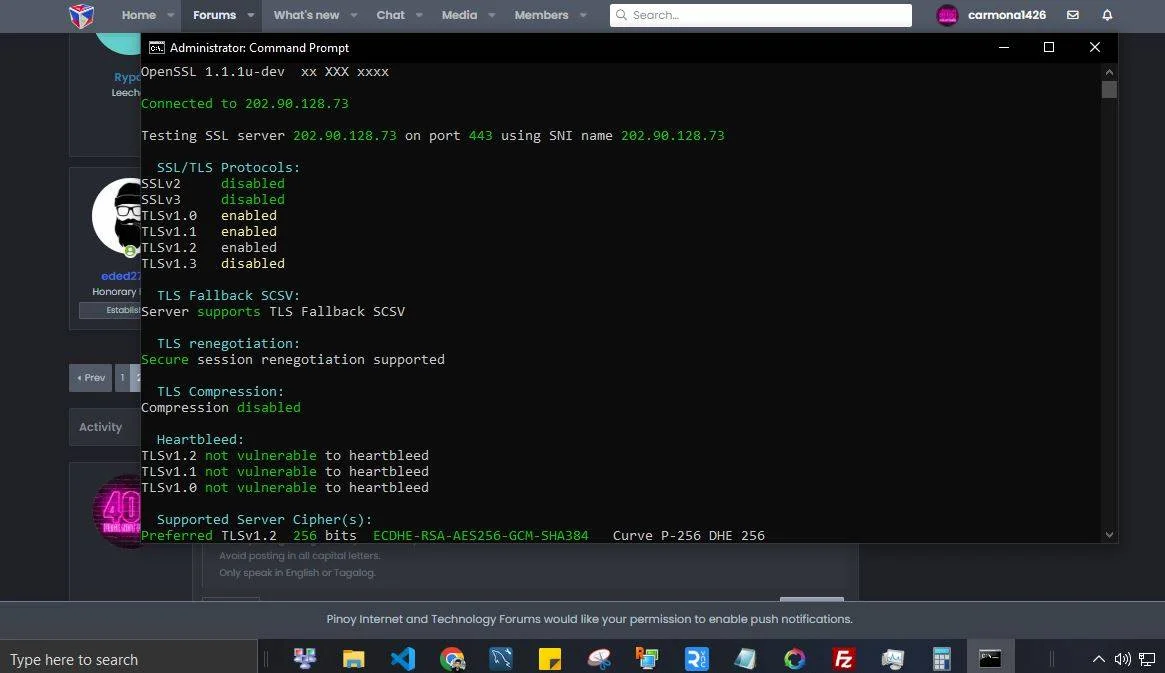This screenshot has width=1165, height=673.
Task: Close the Command Prompt window
Action: 1094,47
